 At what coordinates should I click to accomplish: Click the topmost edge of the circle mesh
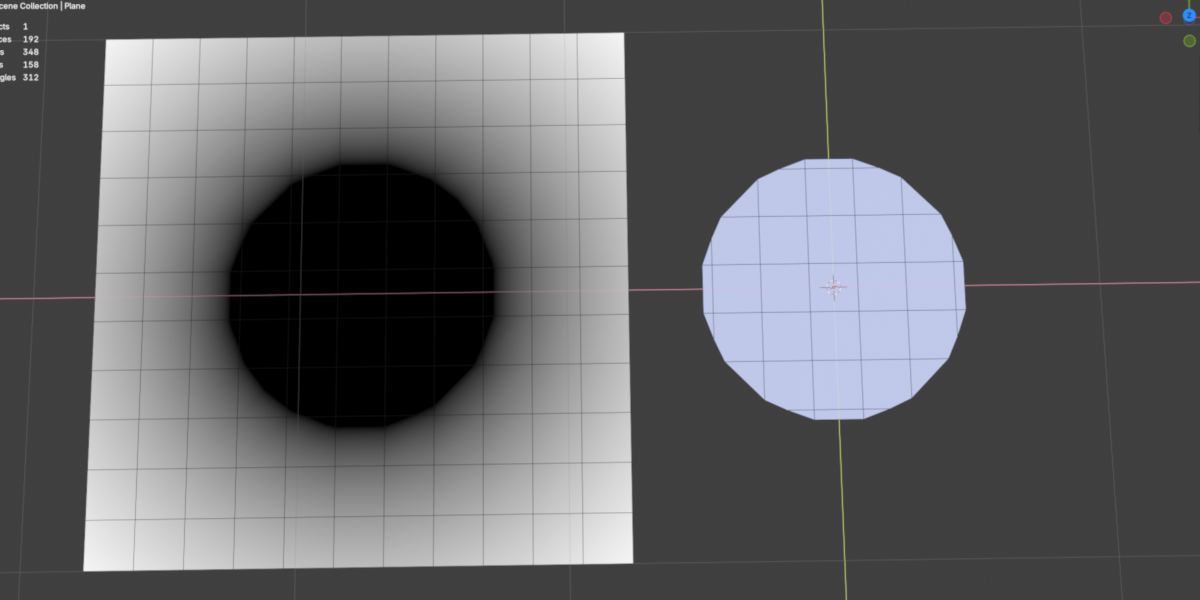pyautogui.click(x=833, y=159)
